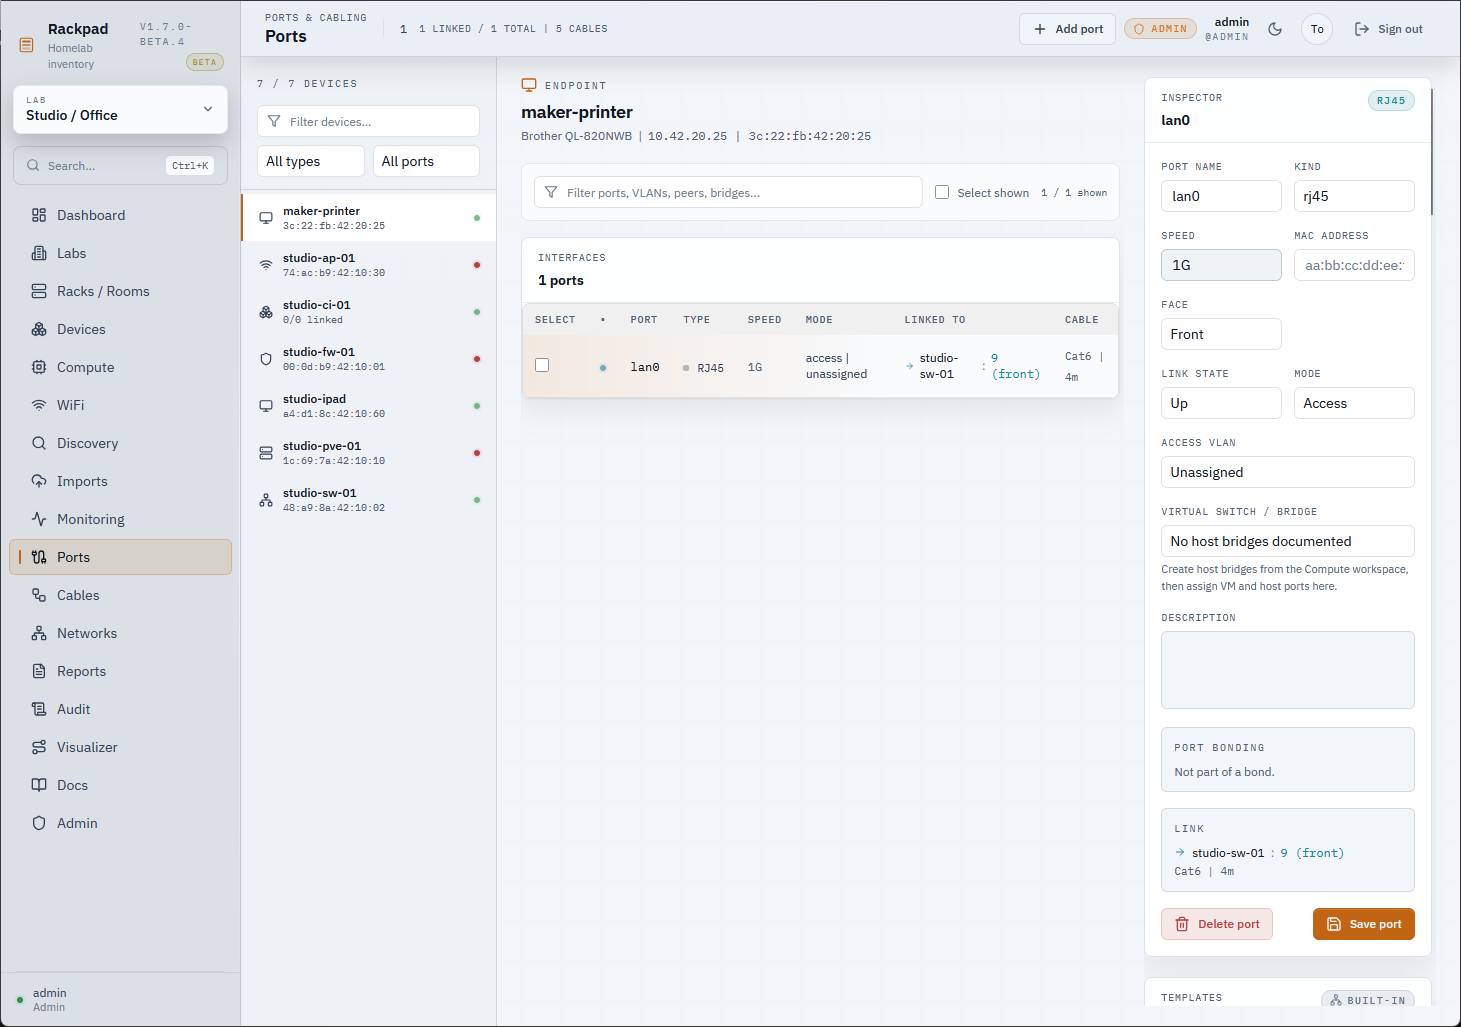Click the studio-sw-01 network icon

pyautogui.click(x=266, y=499)
